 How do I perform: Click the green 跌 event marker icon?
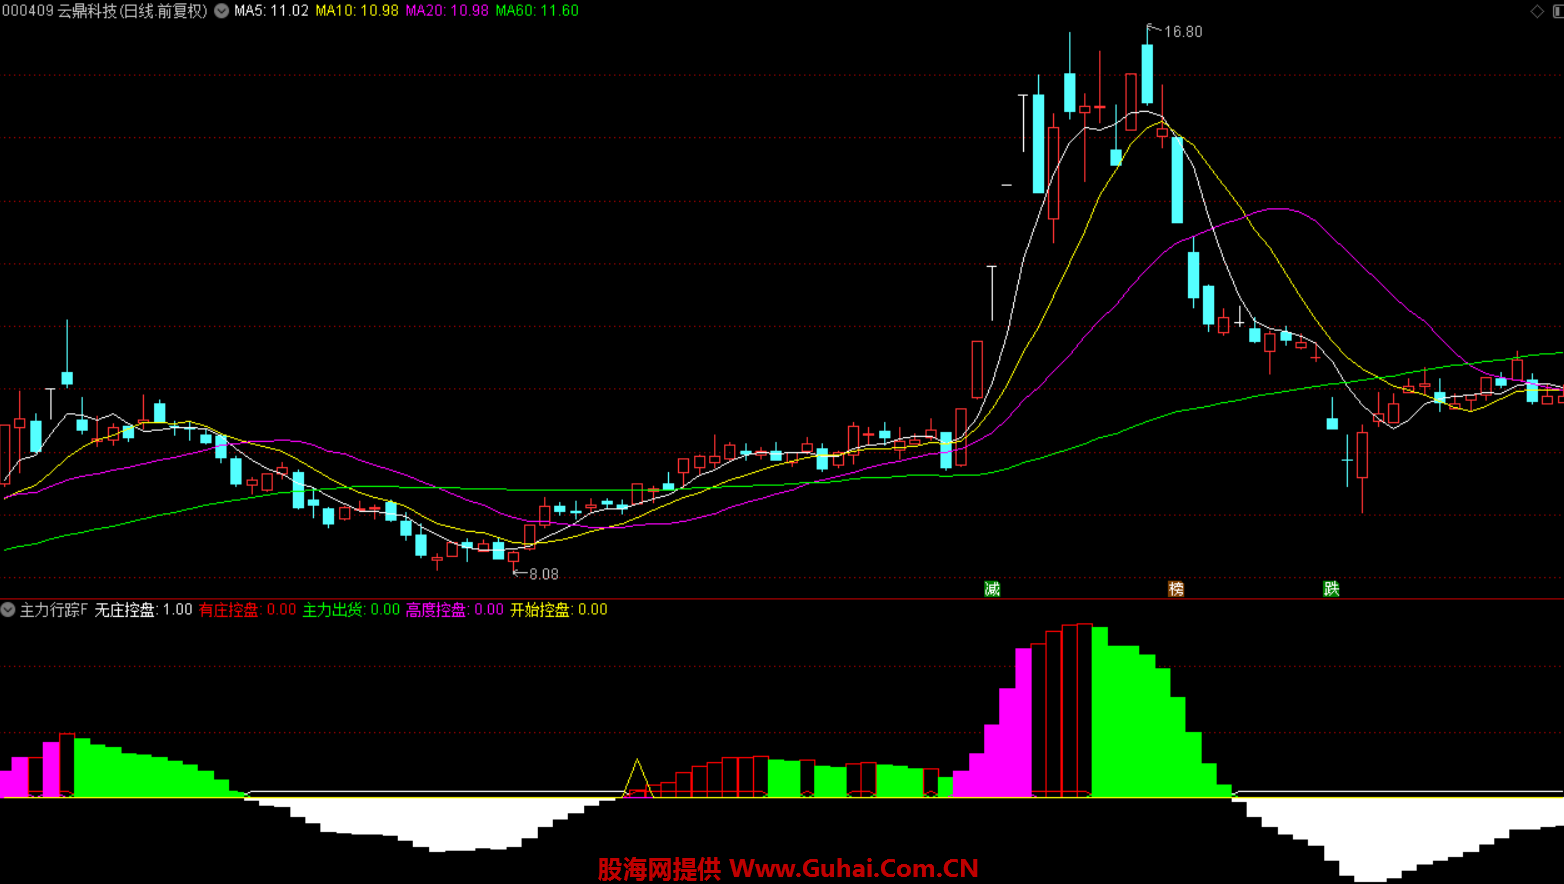pos(1331,589)
